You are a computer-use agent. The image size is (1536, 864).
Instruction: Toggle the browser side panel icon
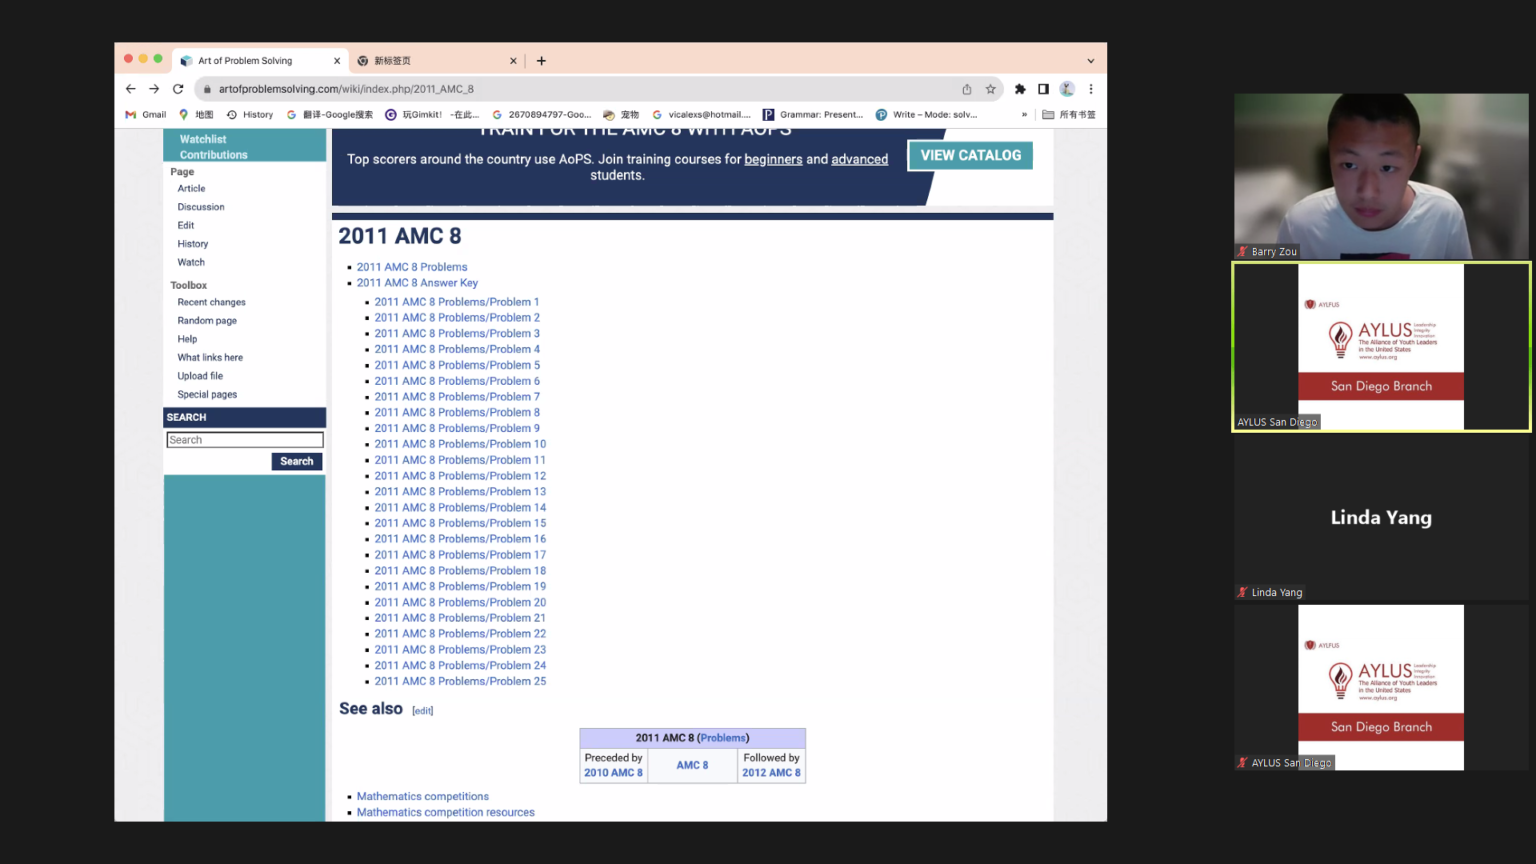point(1043,89)
